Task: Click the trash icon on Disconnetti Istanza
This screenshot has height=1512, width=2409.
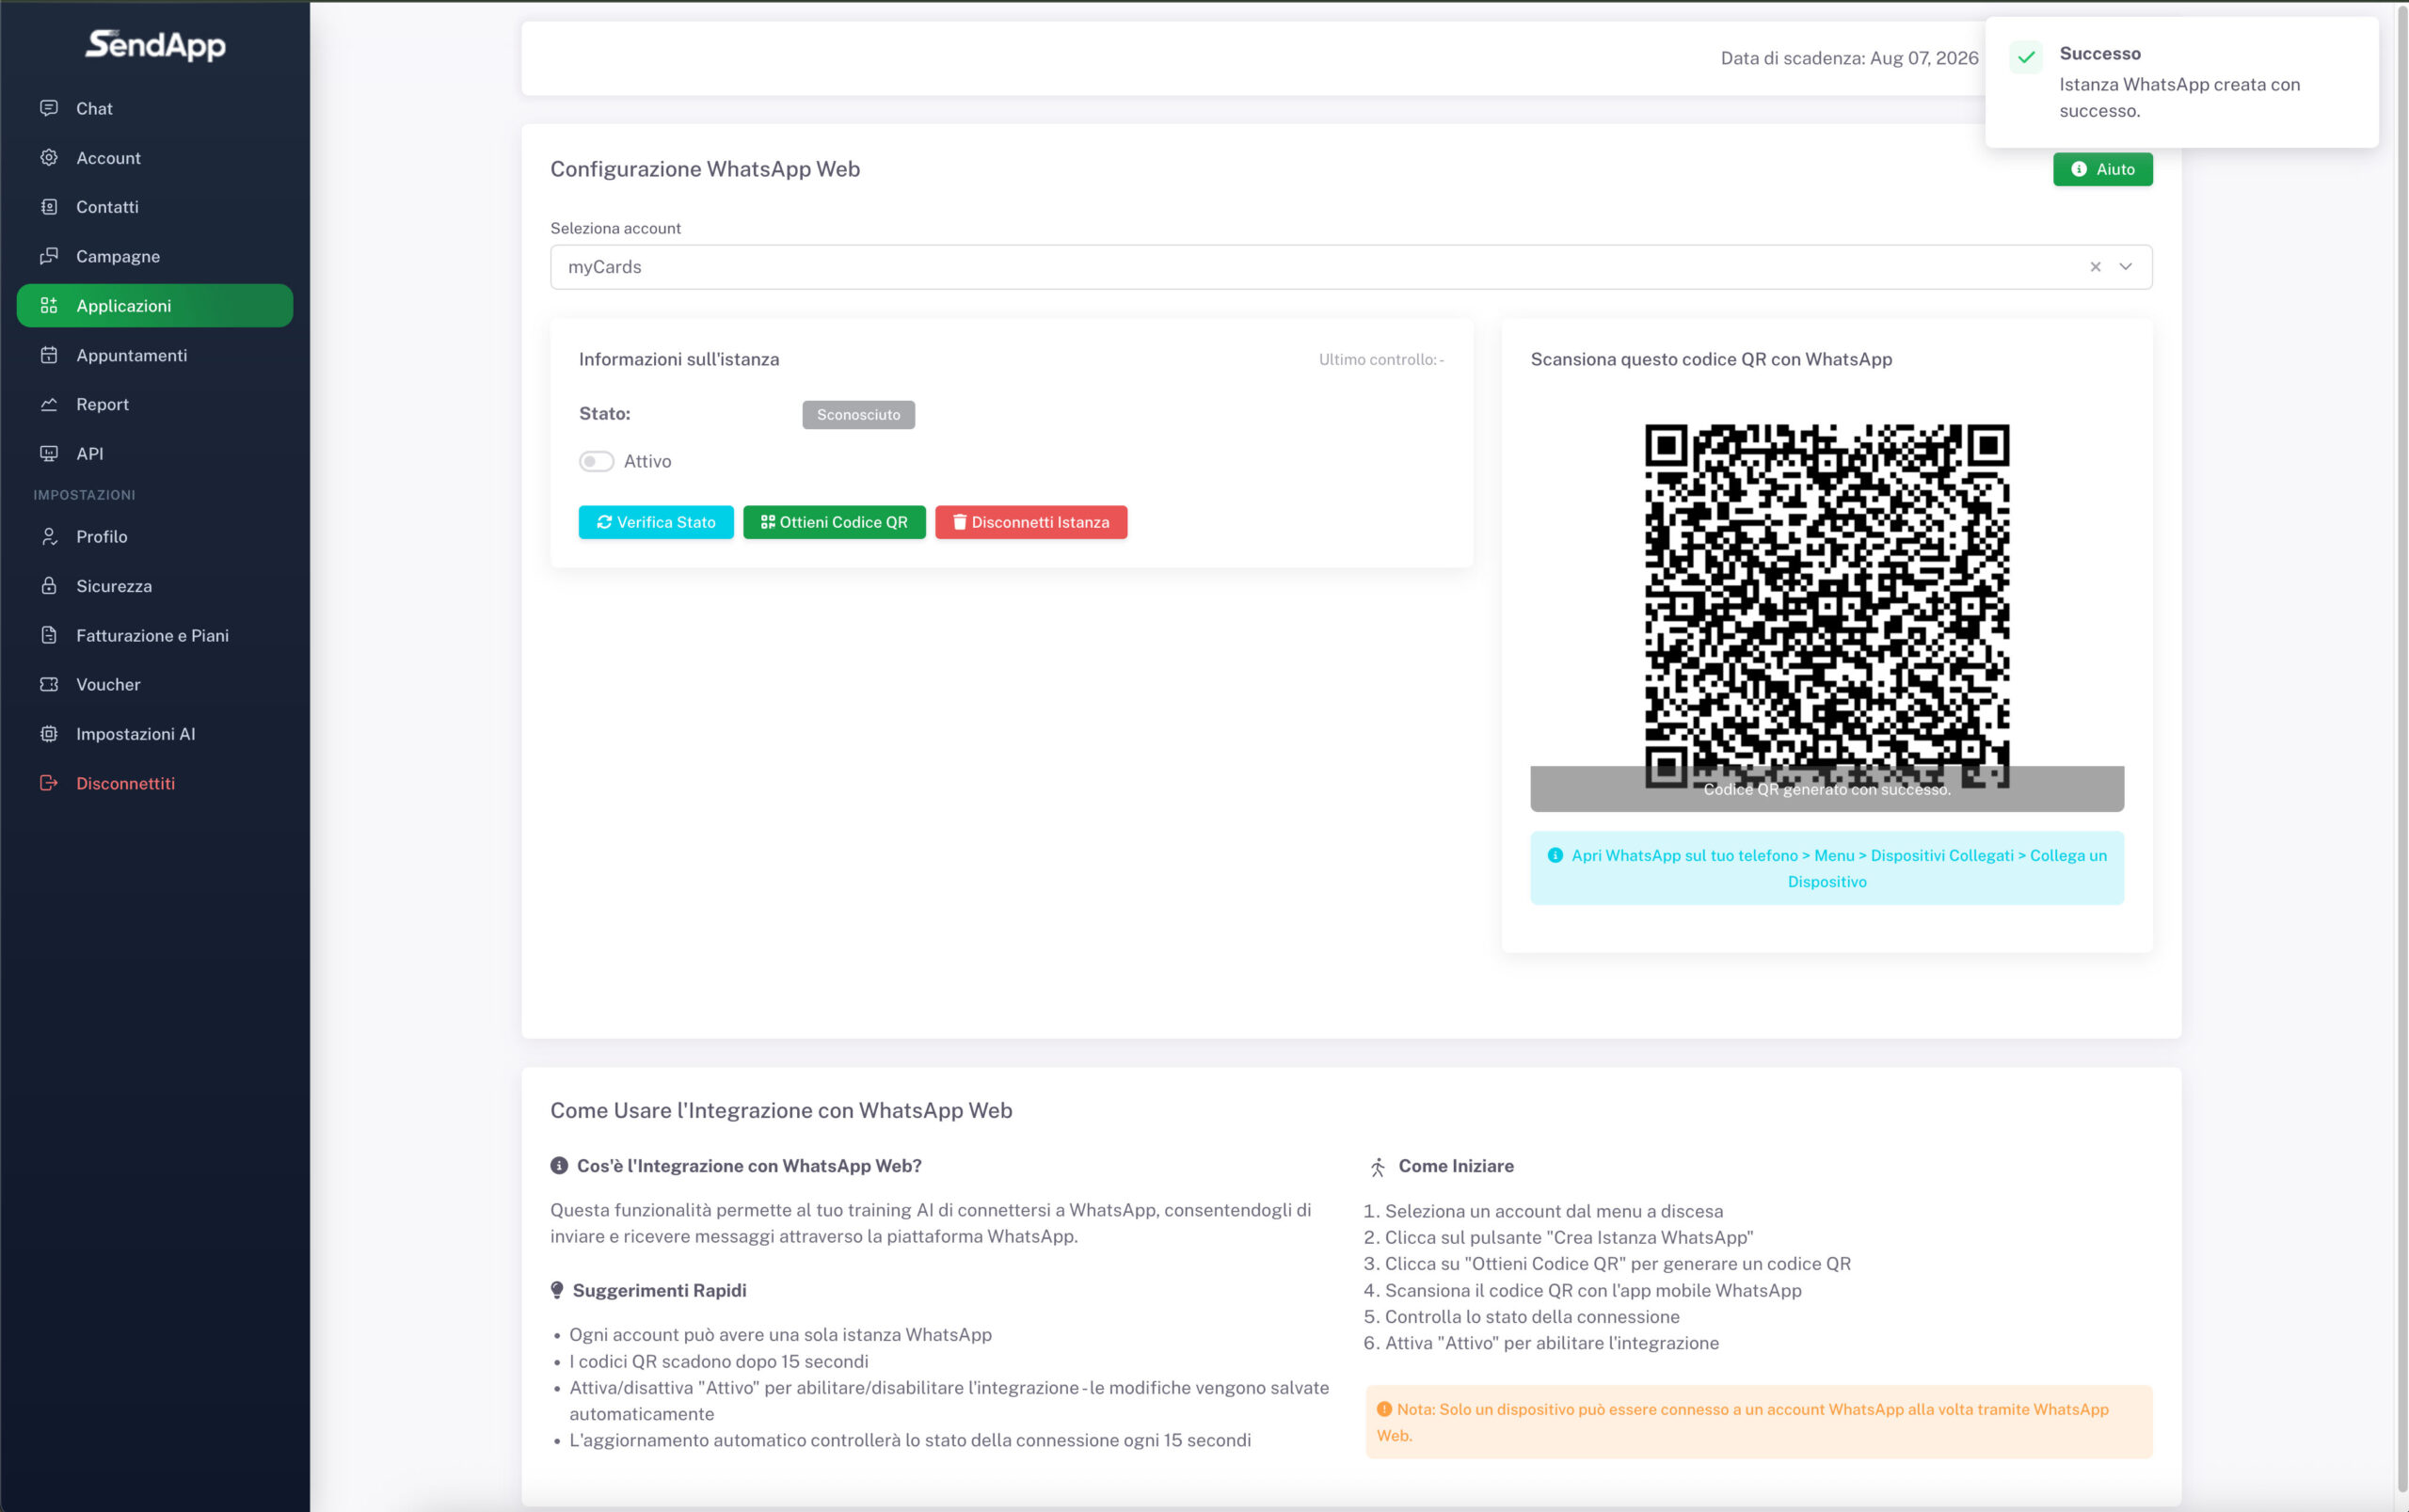Action: tap(959, 522)
